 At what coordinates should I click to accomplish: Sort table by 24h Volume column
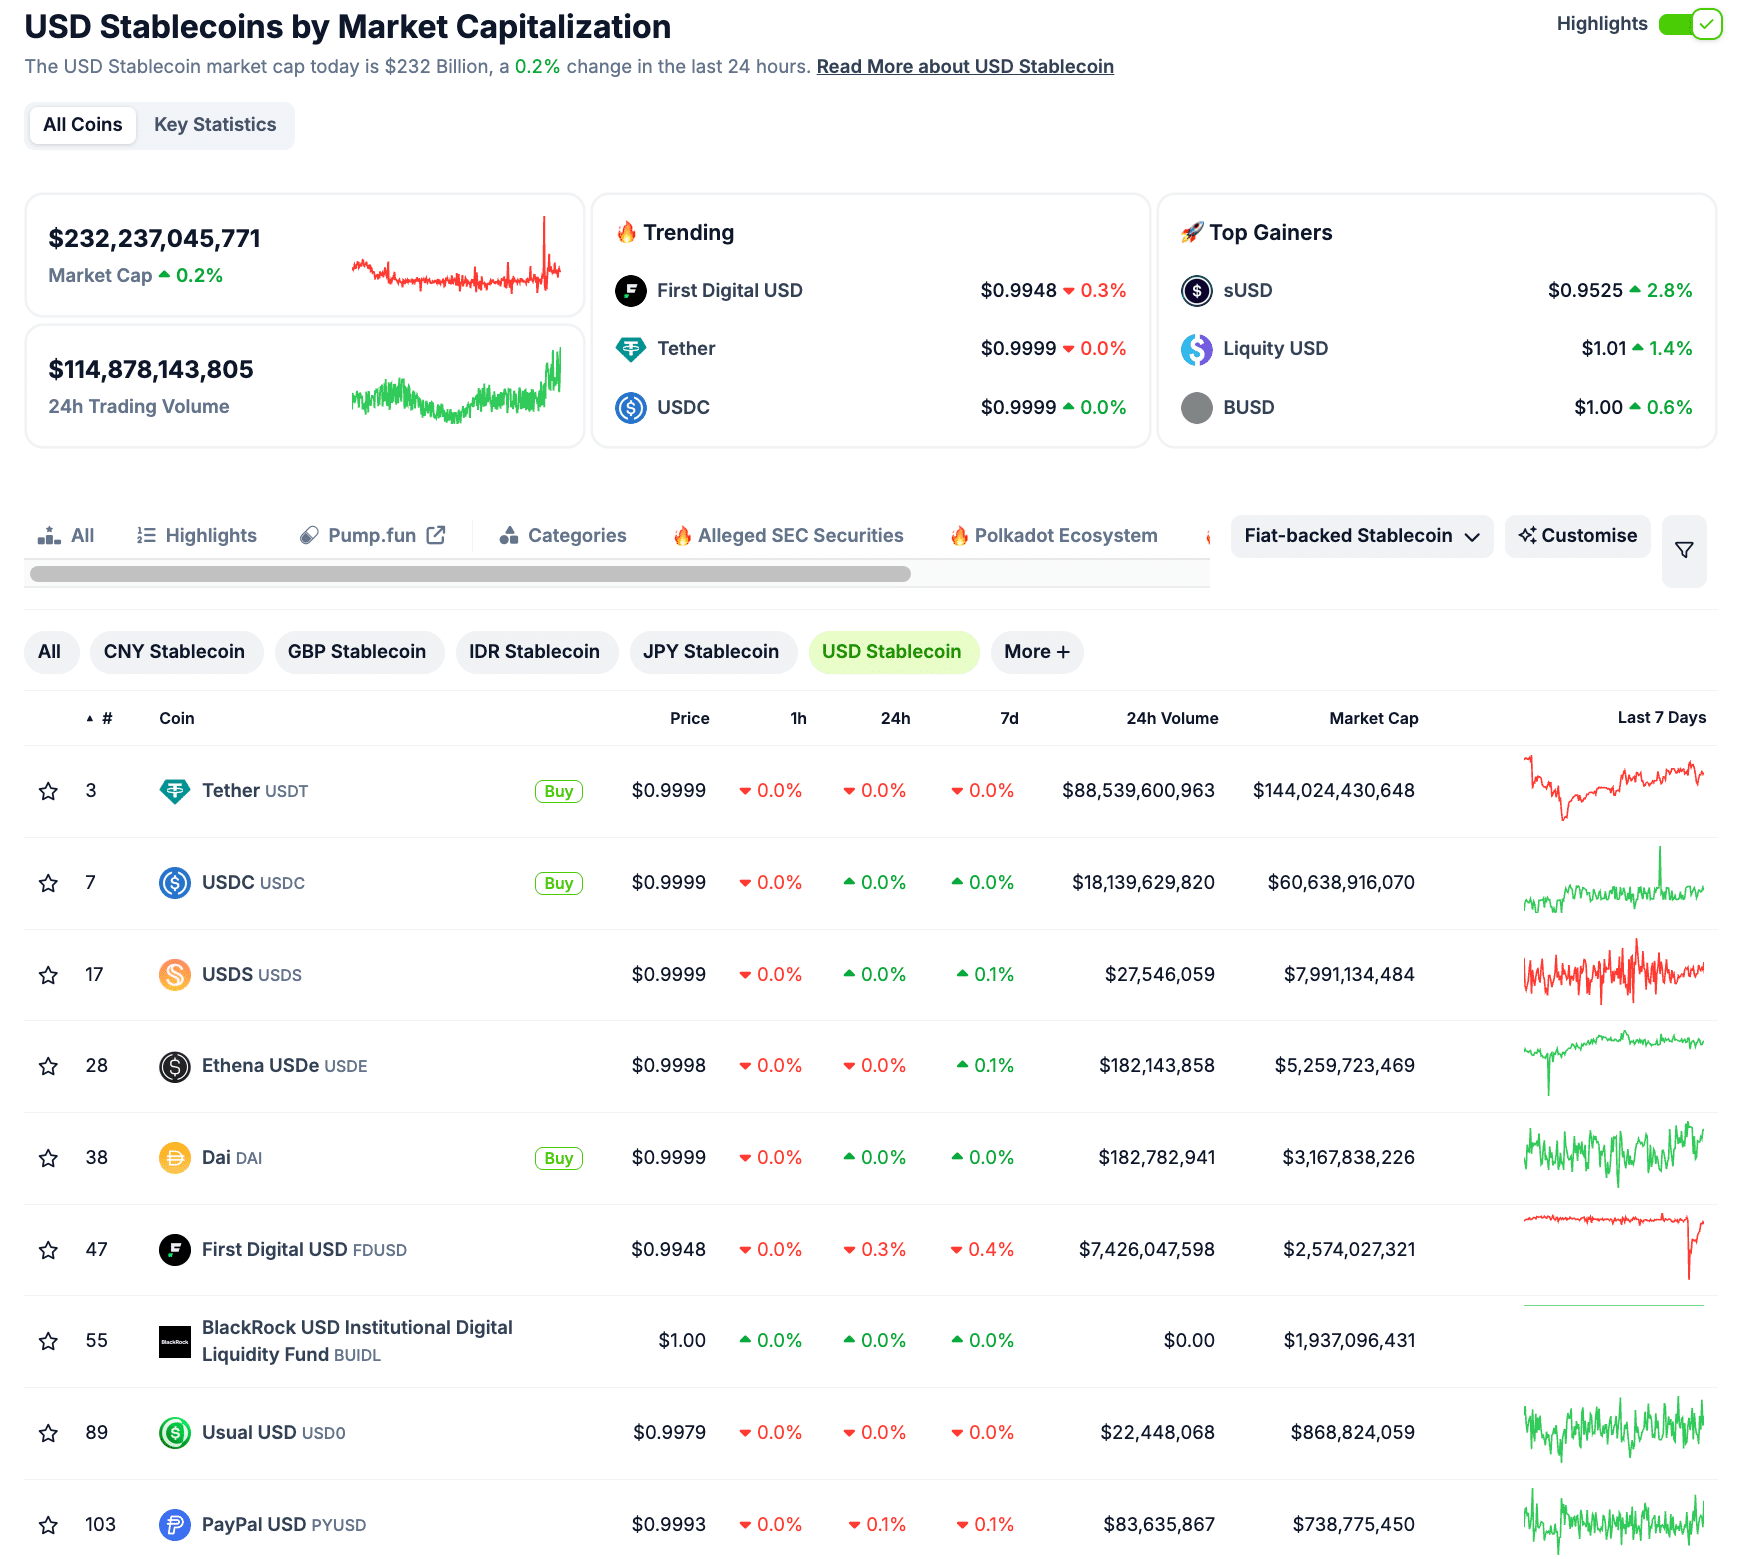pos(1172,719)
